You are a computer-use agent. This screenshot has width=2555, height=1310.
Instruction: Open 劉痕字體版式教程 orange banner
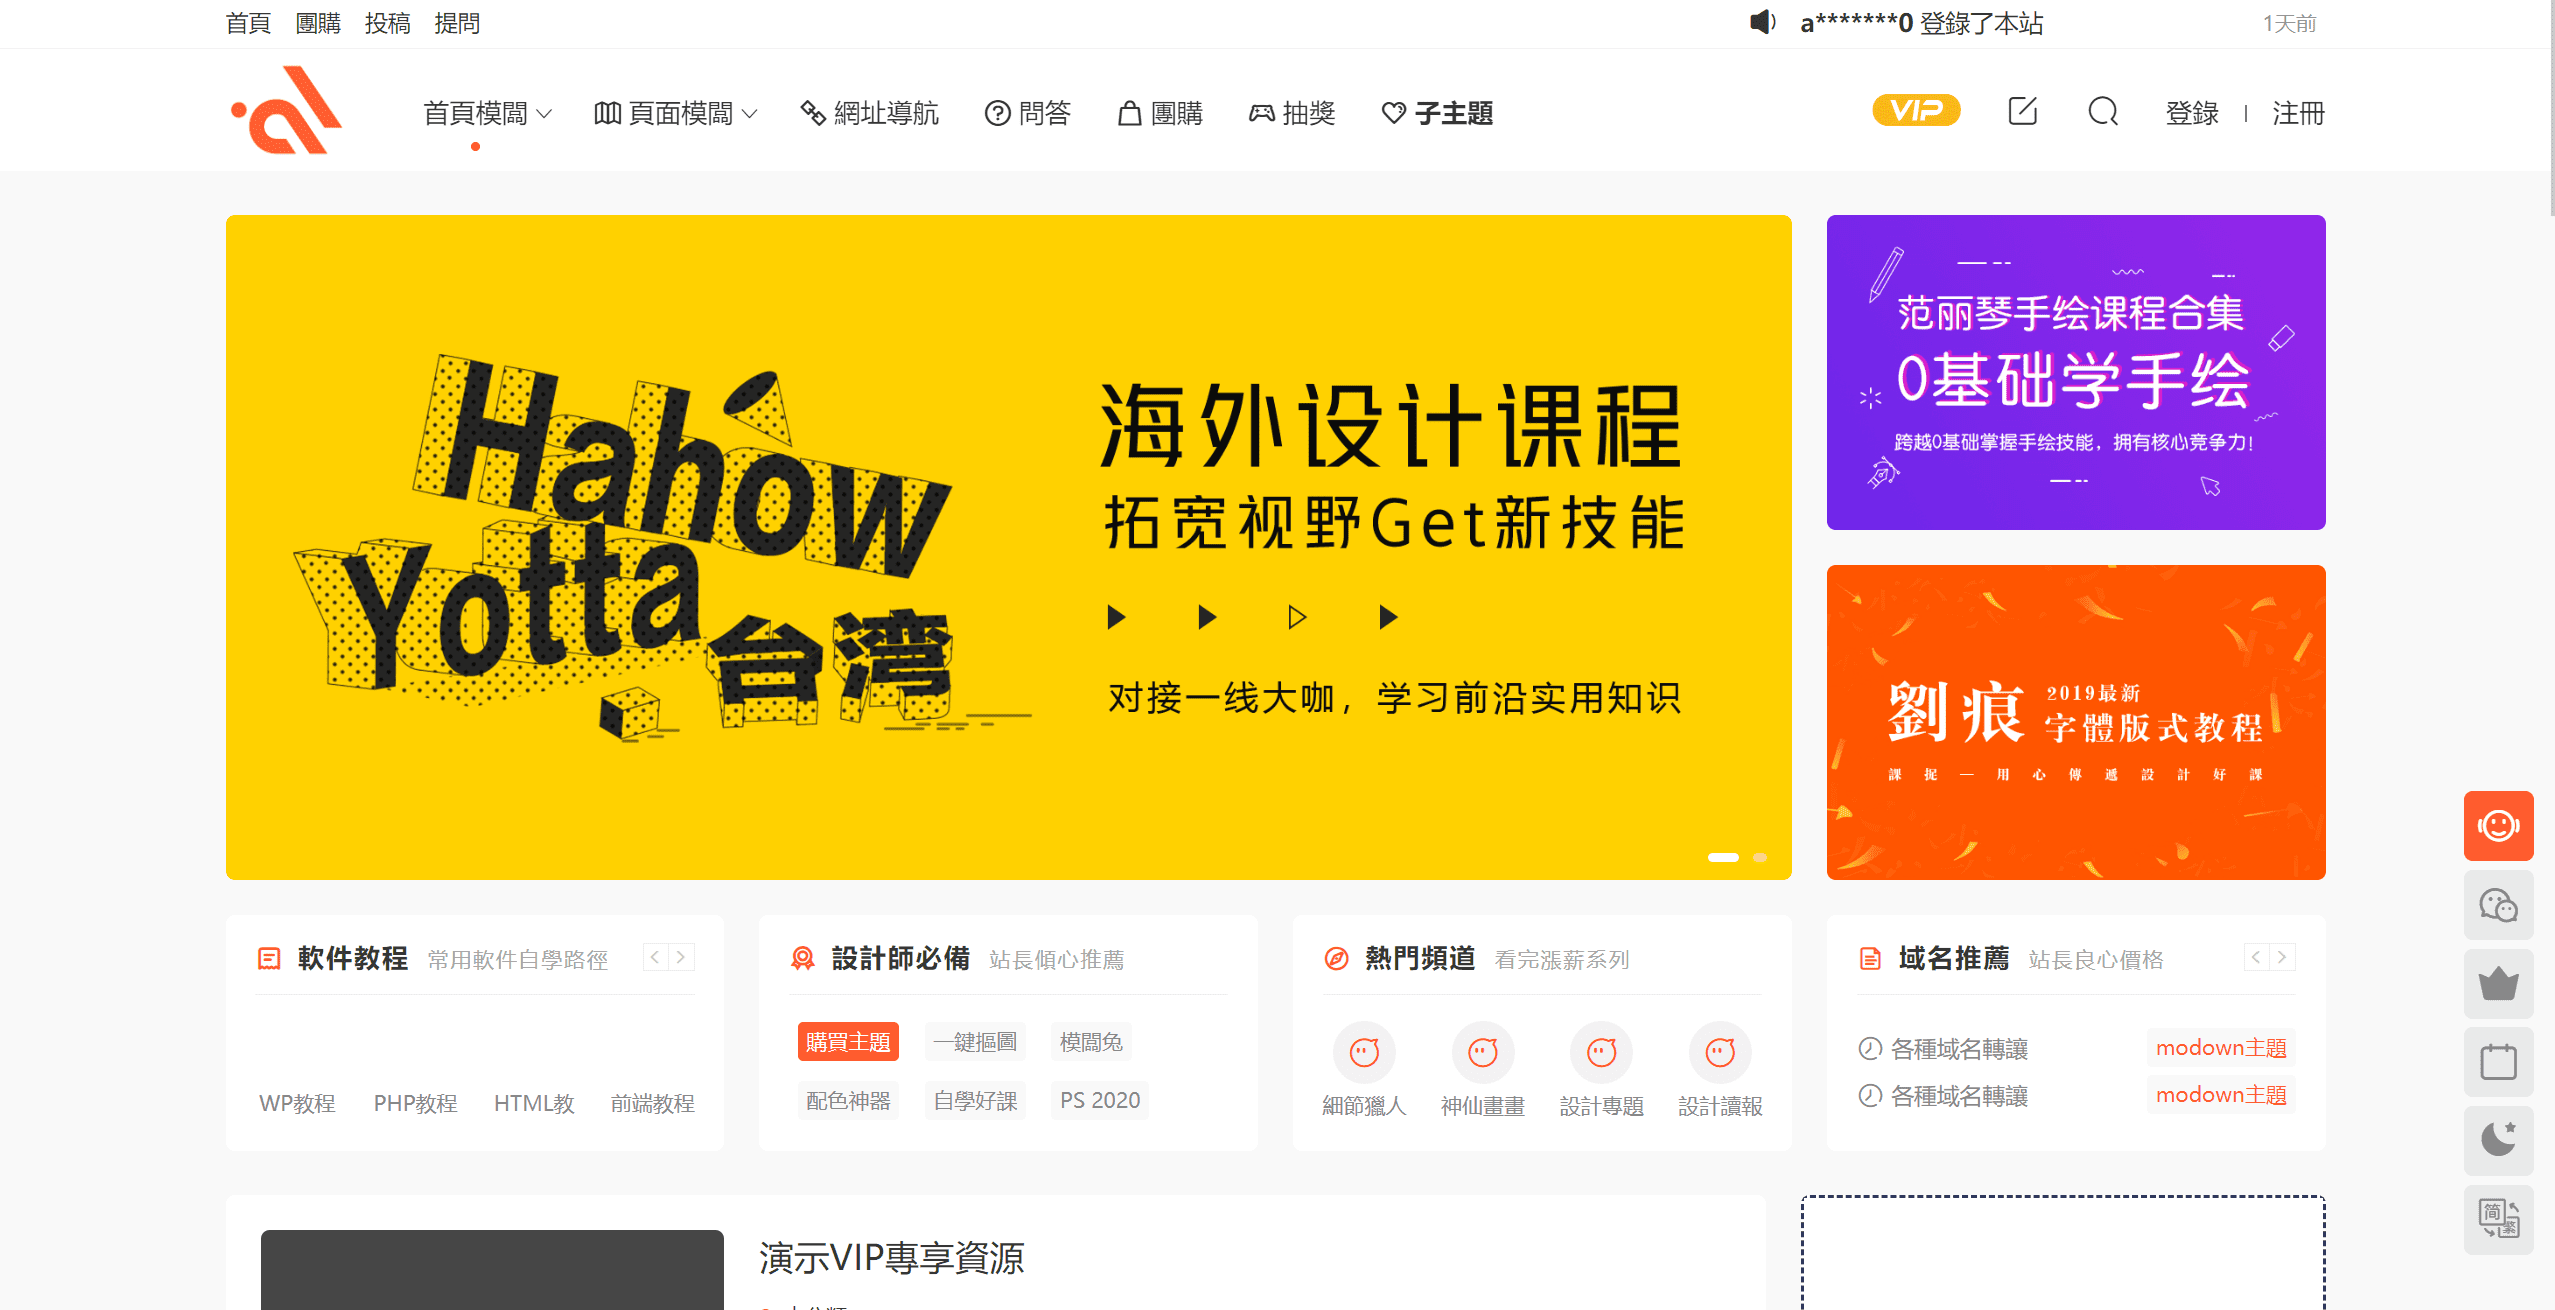coord(2076,722)
